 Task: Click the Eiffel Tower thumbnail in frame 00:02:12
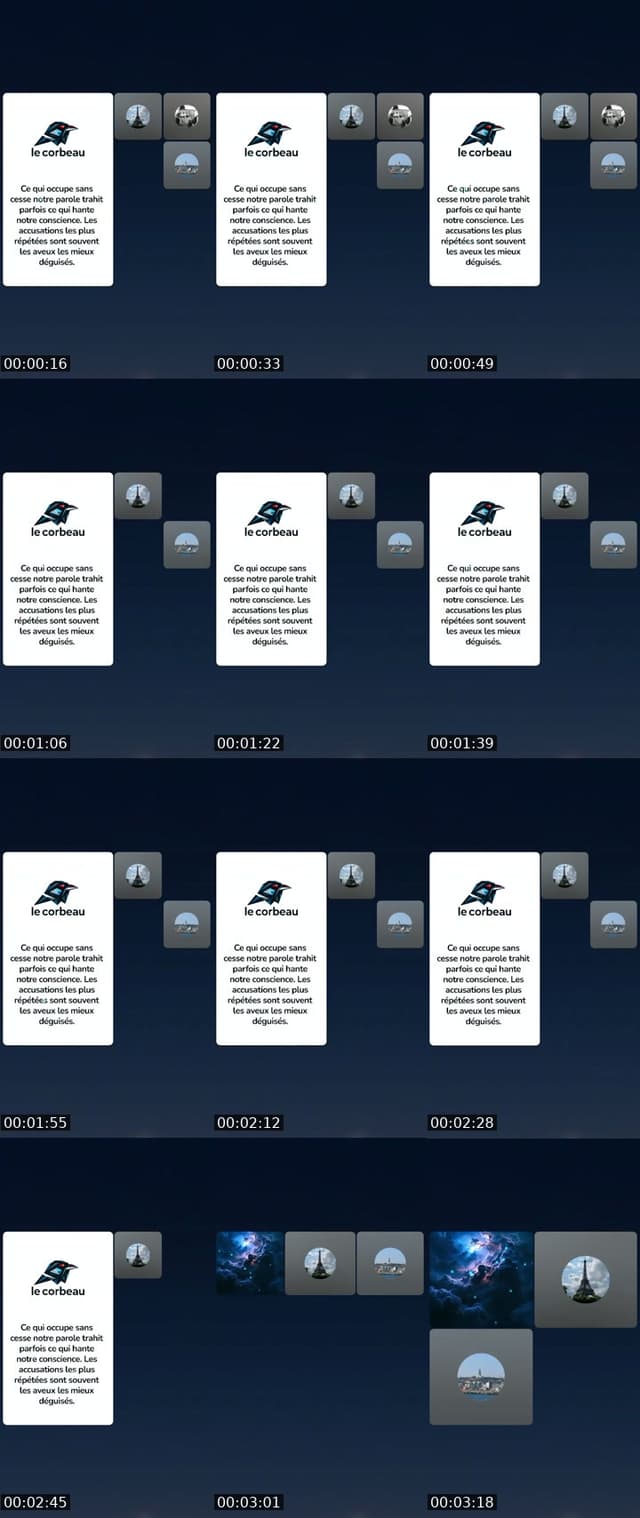click(x=351, y=875)
